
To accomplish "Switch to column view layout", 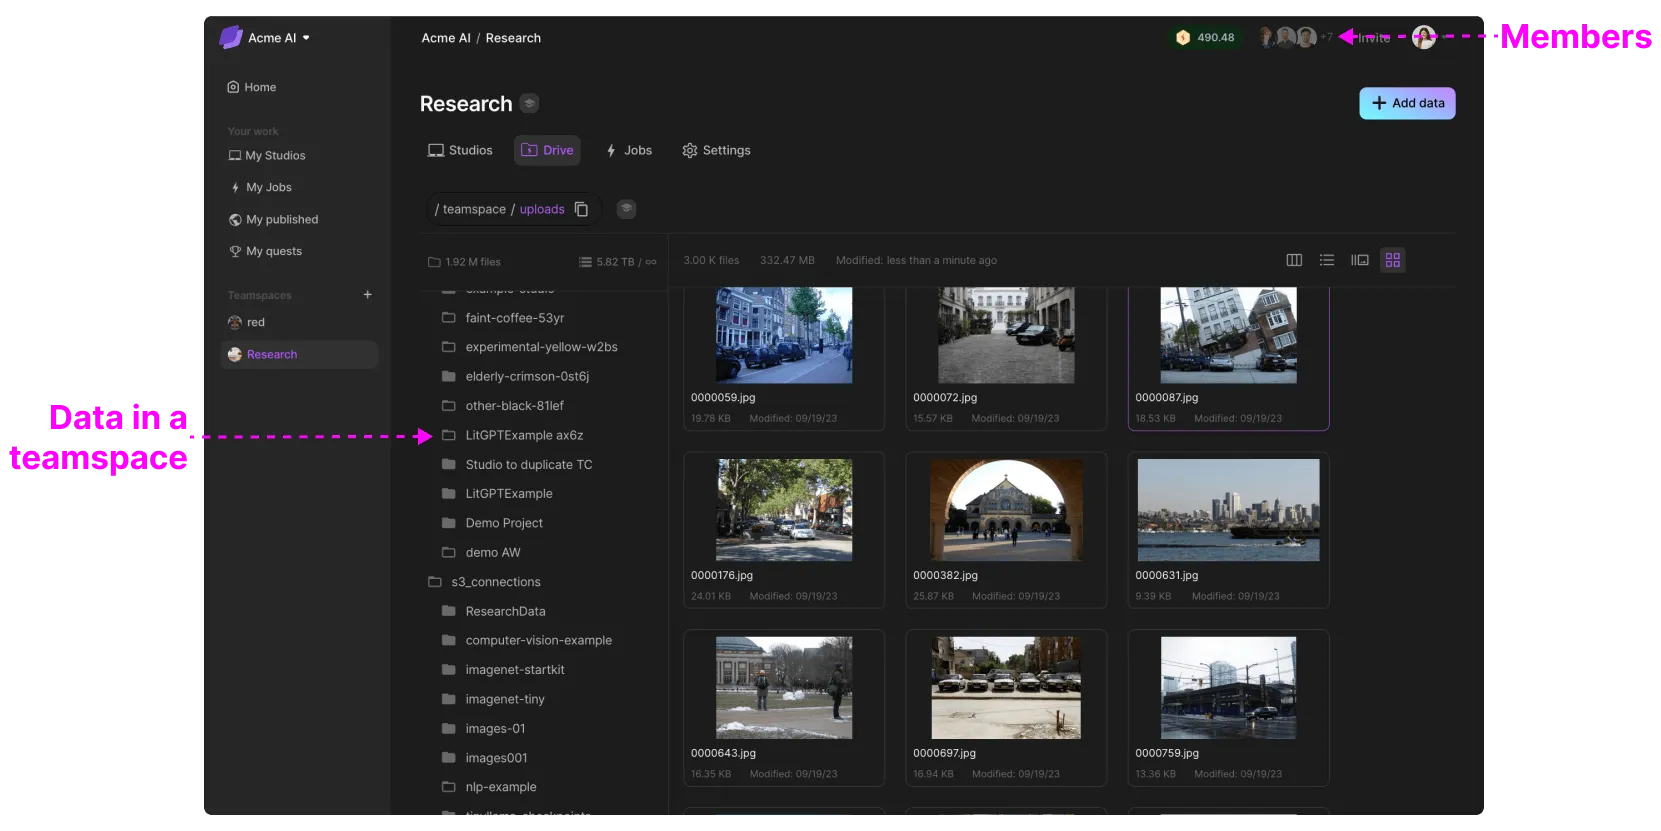I will [1294, 260].
